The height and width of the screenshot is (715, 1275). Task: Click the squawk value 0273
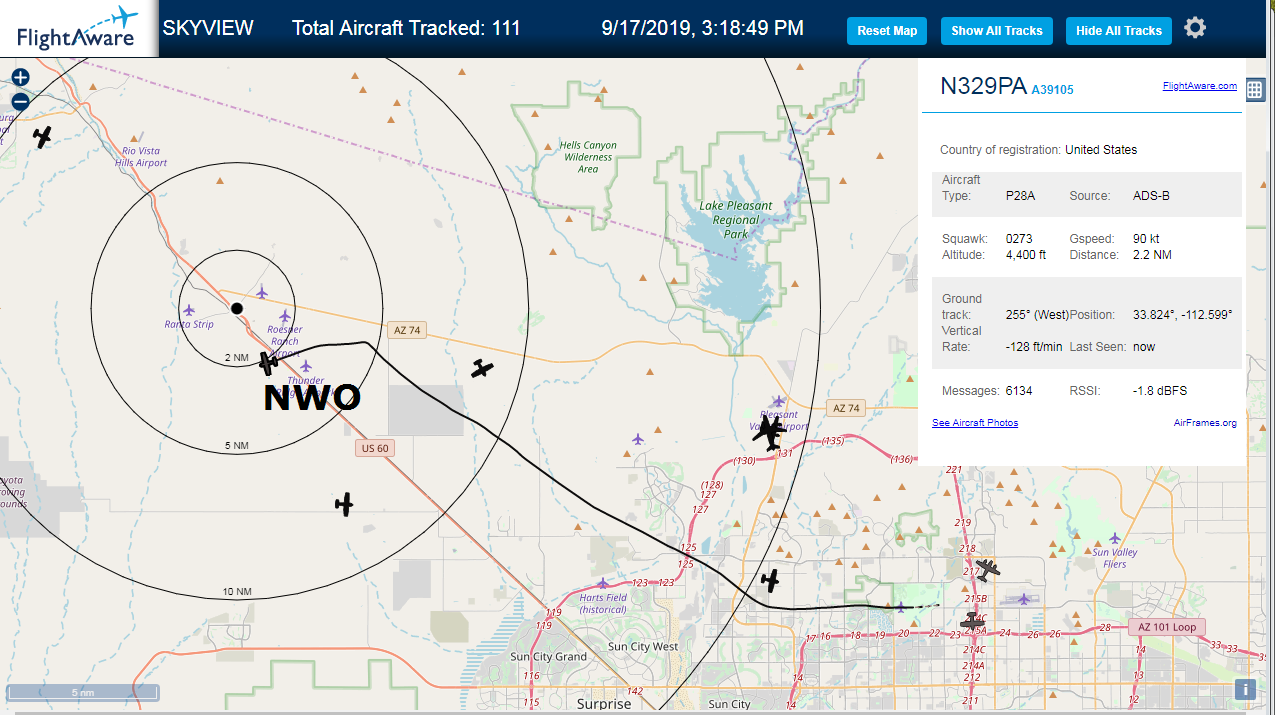1019,239
